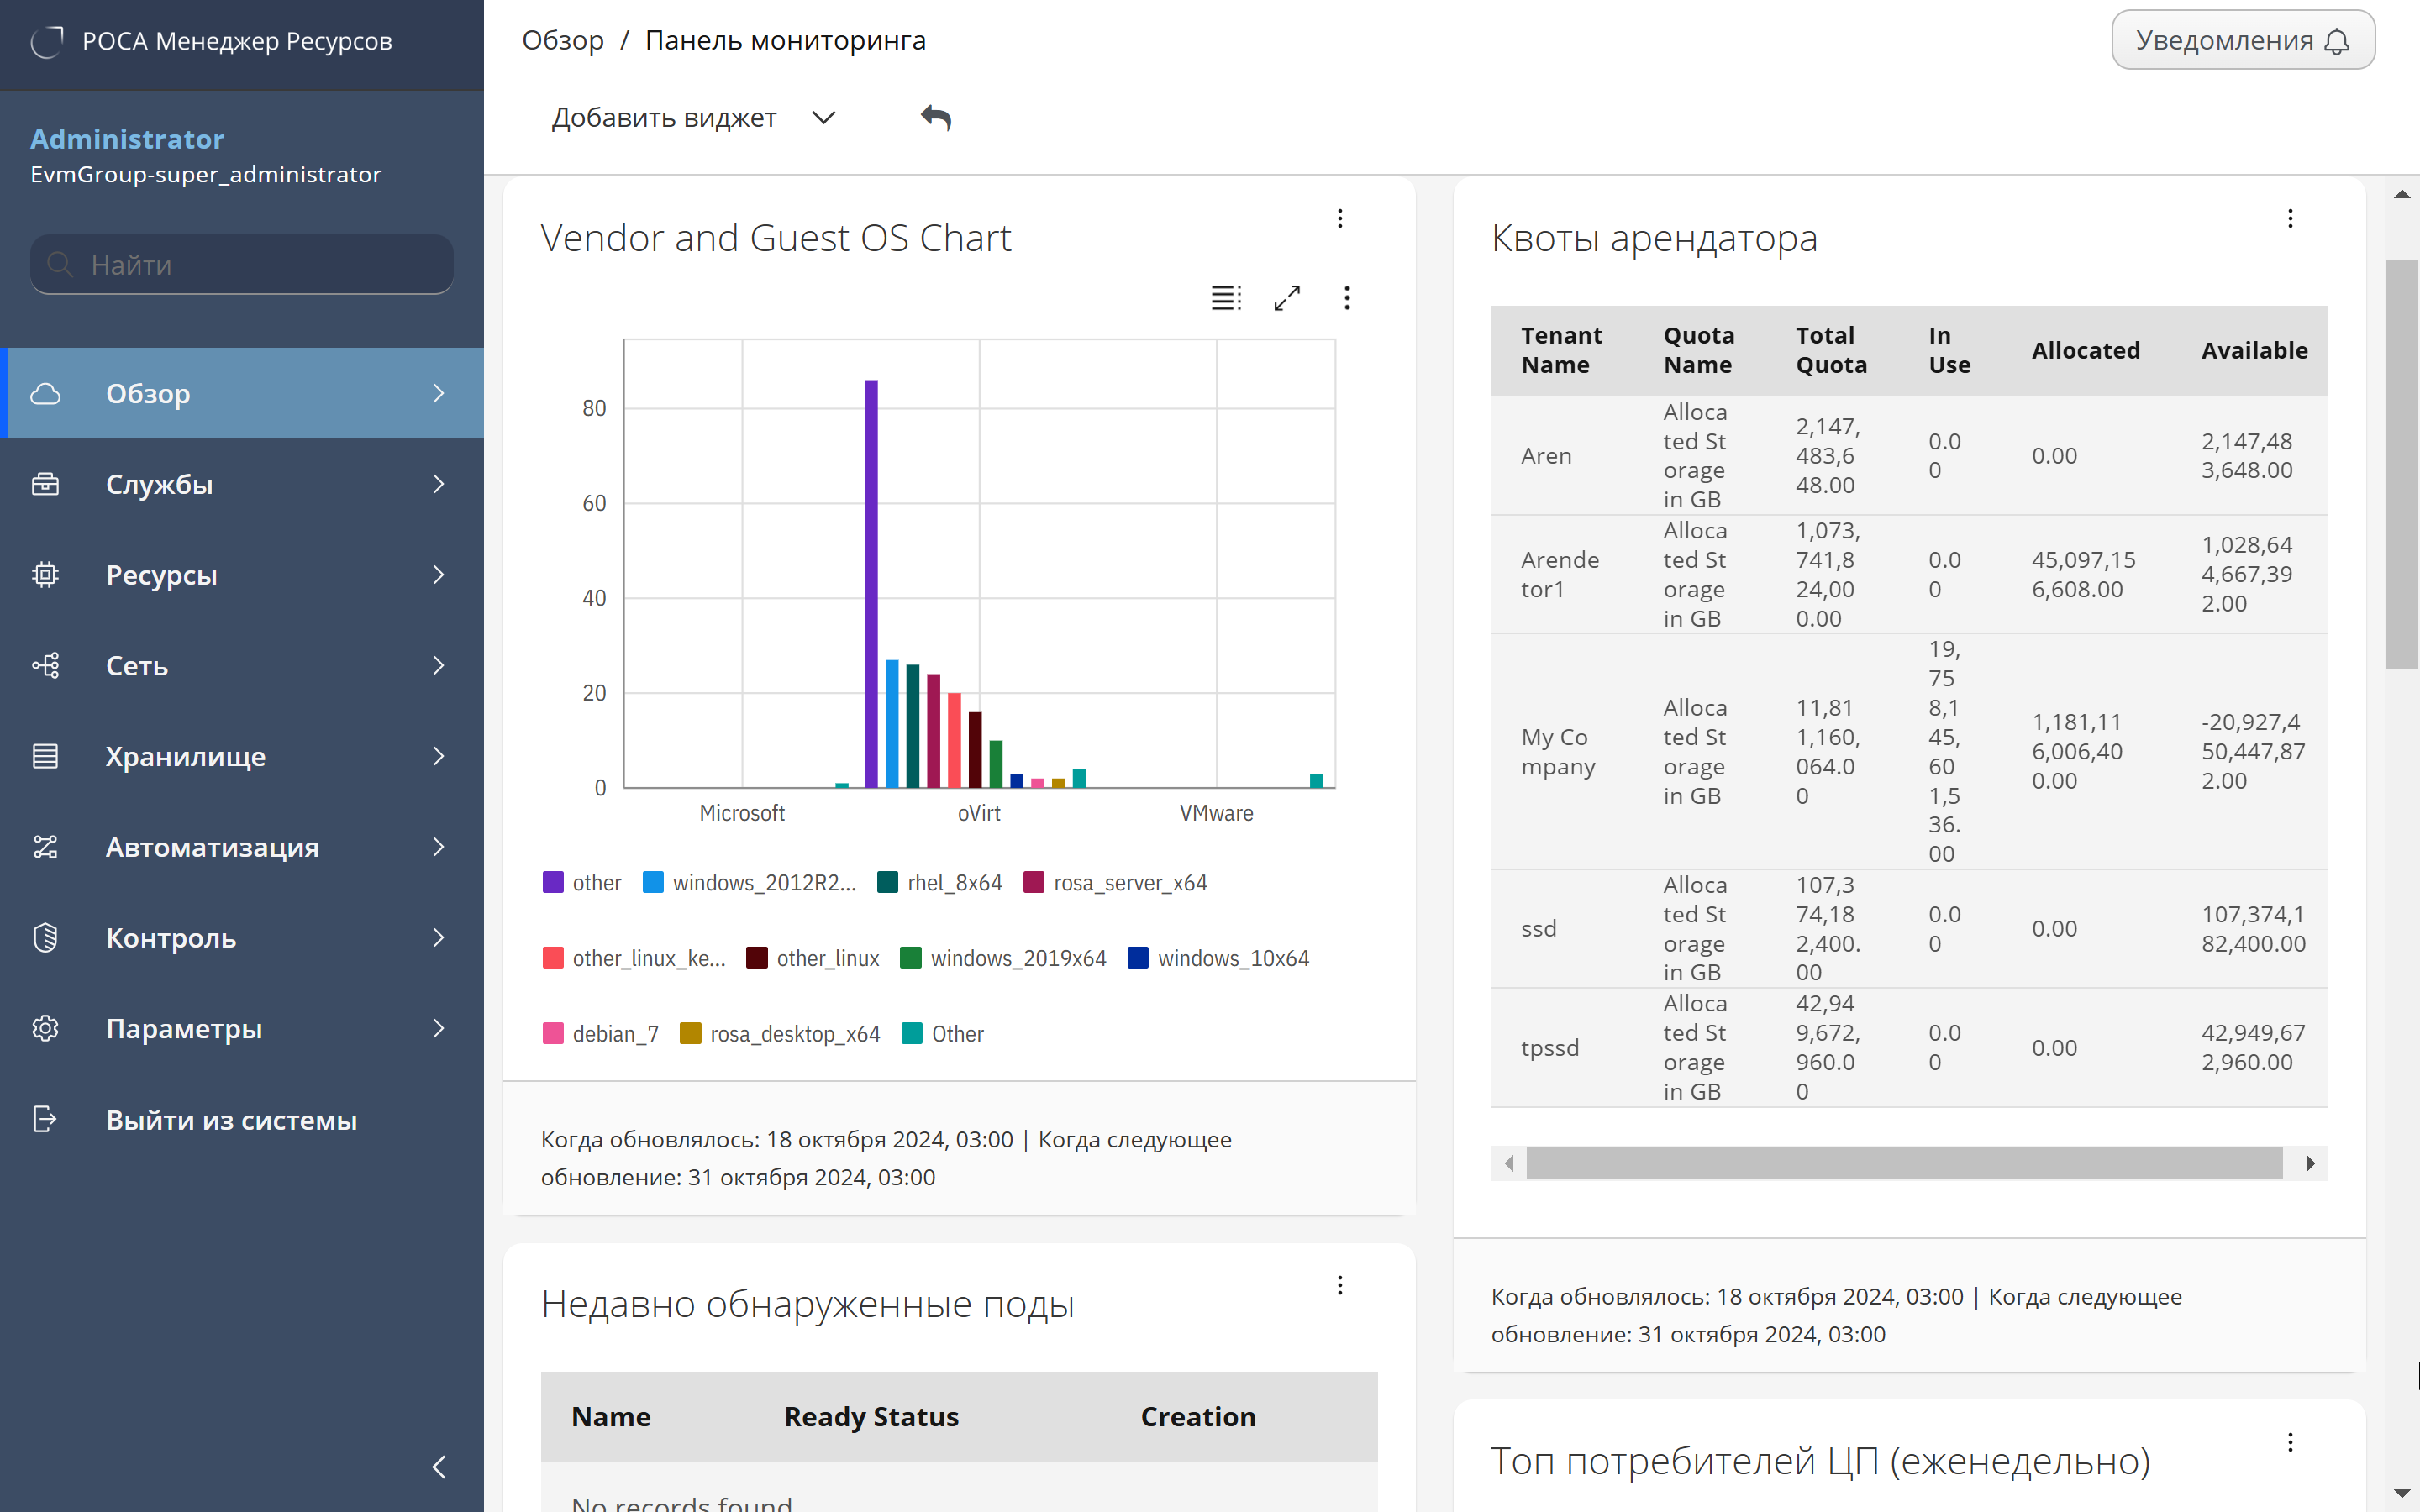Expand chart to fullscreen with arrows icon

pos(1286,297)
